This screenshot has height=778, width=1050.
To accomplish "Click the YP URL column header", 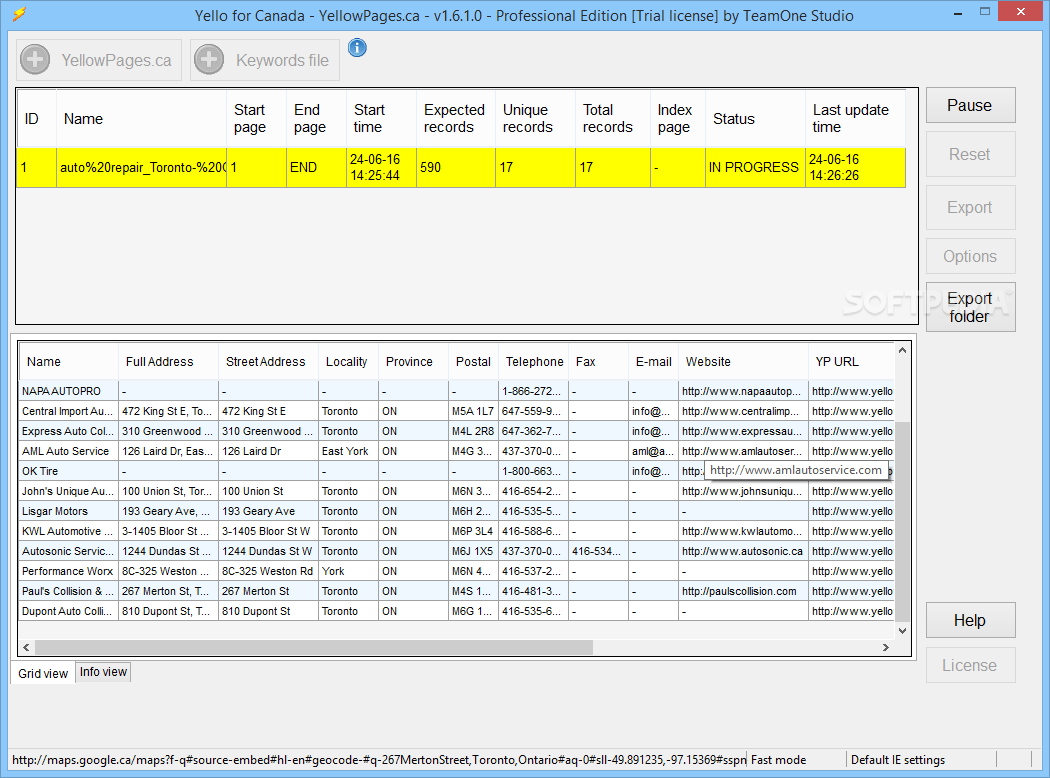I will (x=850, y=362).
